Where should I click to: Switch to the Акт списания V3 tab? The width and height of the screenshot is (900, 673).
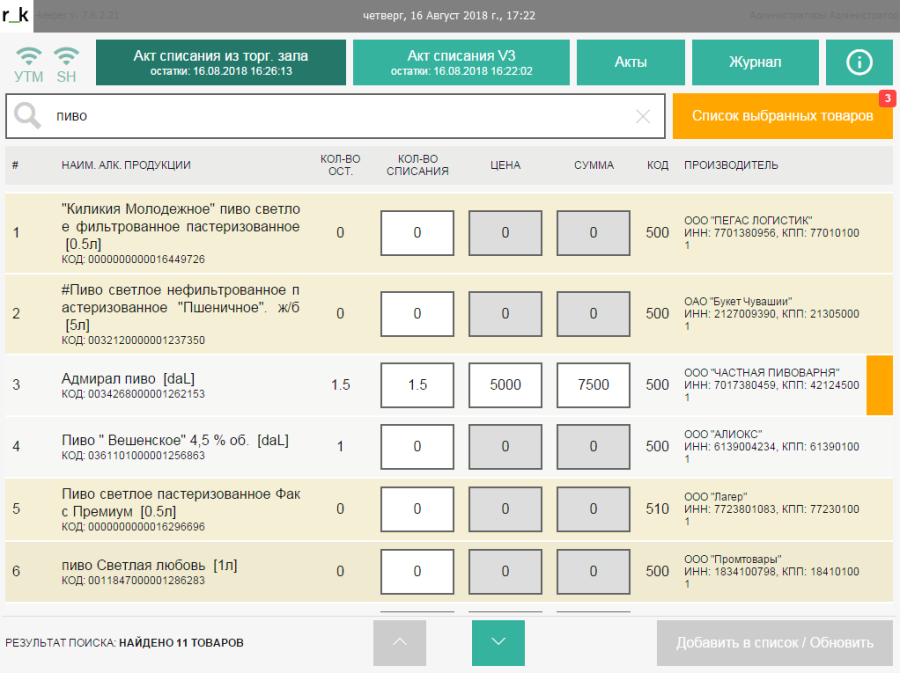pos(461,62)
